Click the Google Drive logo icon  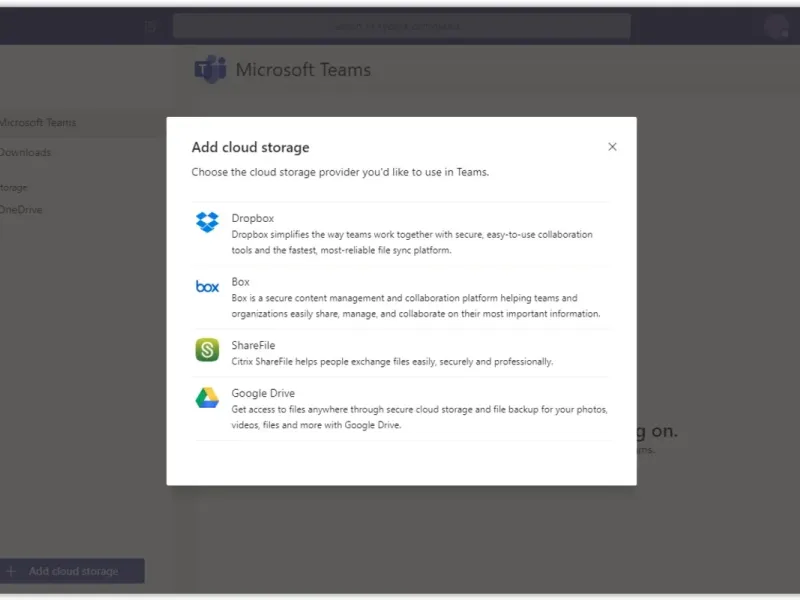(x=207, y=397)
